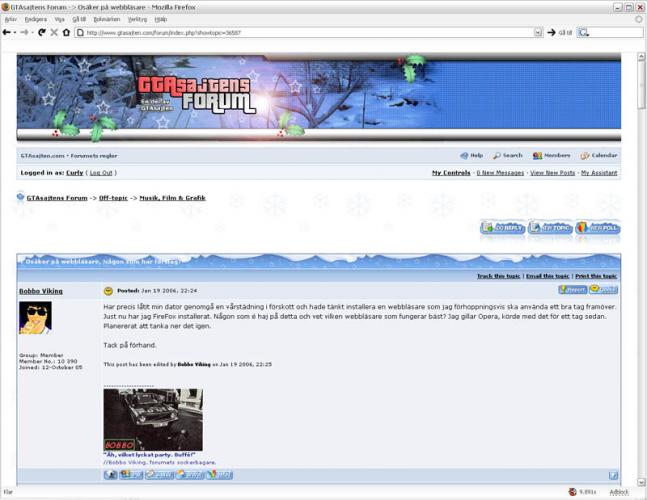Image resolution: width=647 pixels, height=500 pixels.
Task: Click Bobbo Viking's avatar image
Action: coord(35,317)
